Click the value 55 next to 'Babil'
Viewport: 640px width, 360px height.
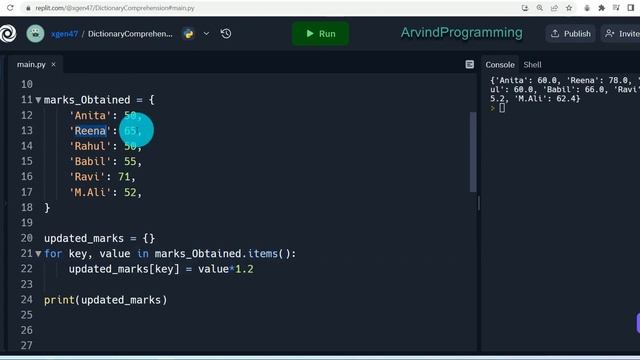130,162
